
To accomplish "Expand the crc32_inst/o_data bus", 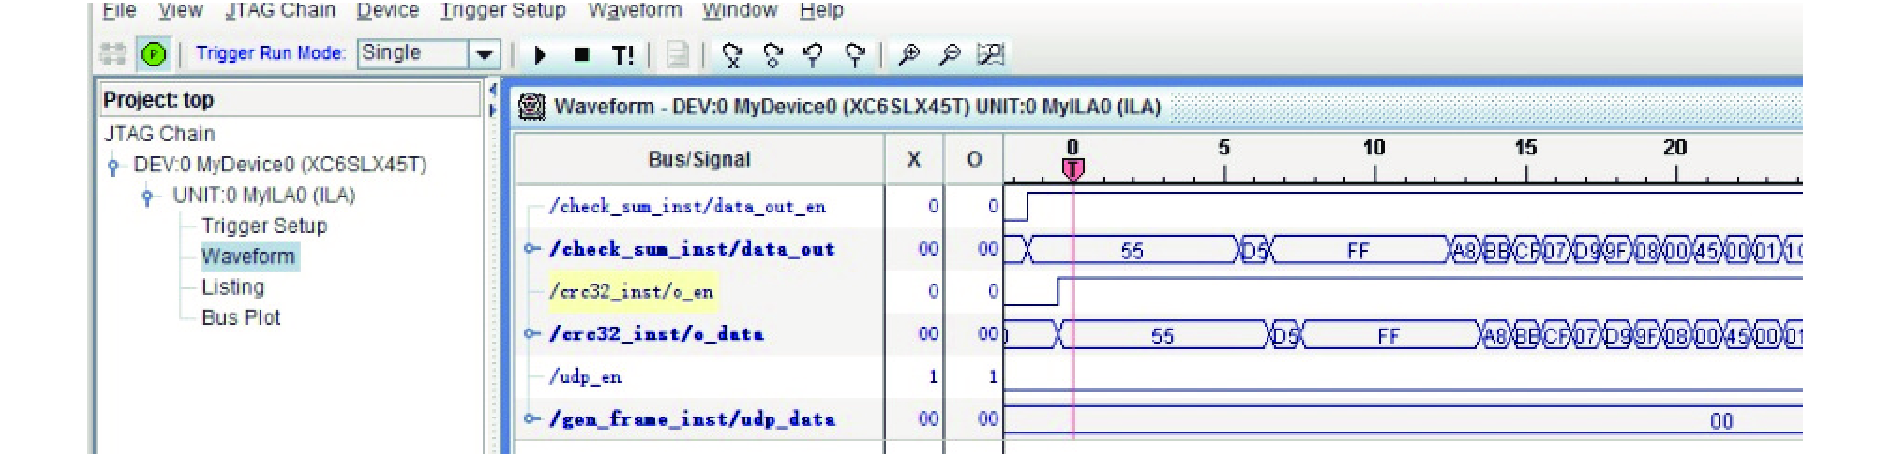I will [x=532, y=334].
